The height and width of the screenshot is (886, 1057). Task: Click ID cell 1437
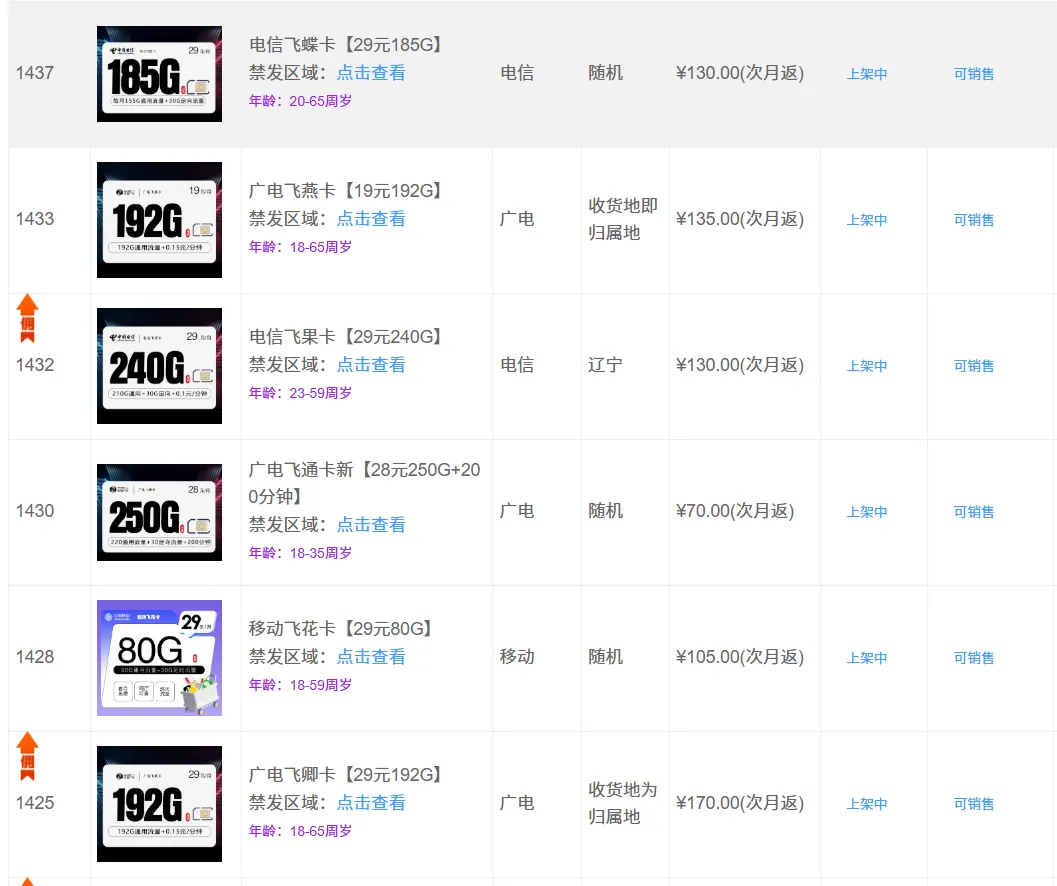[x=35, y=73]
